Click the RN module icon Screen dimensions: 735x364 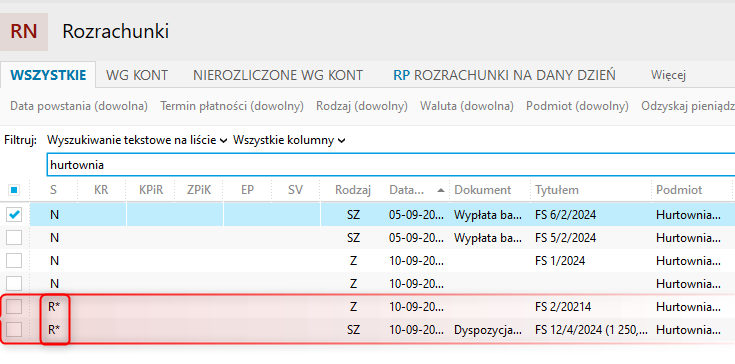(24, 32)
